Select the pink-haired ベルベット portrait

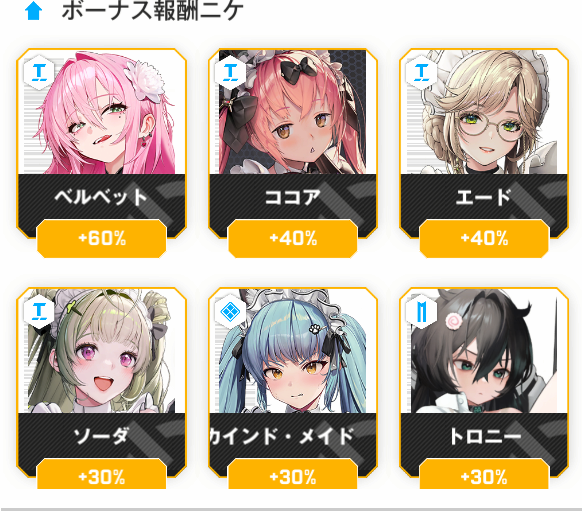pyautogui.click(x=101, y=112)
